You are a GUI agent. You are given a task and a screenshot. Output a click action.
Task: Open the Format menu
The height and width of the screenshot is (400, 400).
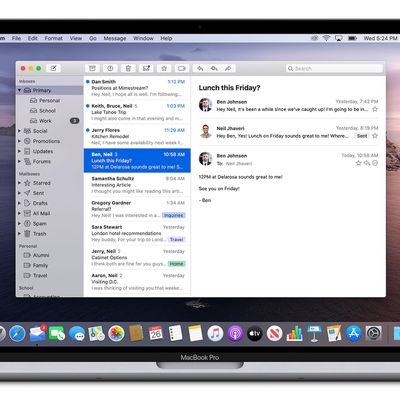click(x=53, y=38)
